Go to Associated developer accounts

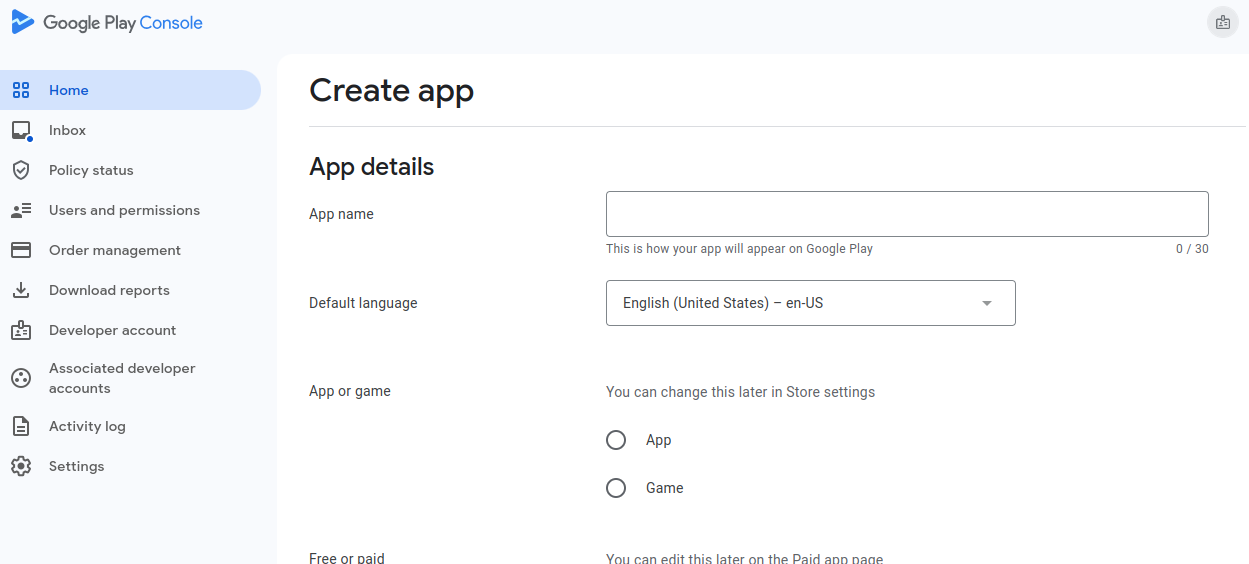(x=121, y=378)
